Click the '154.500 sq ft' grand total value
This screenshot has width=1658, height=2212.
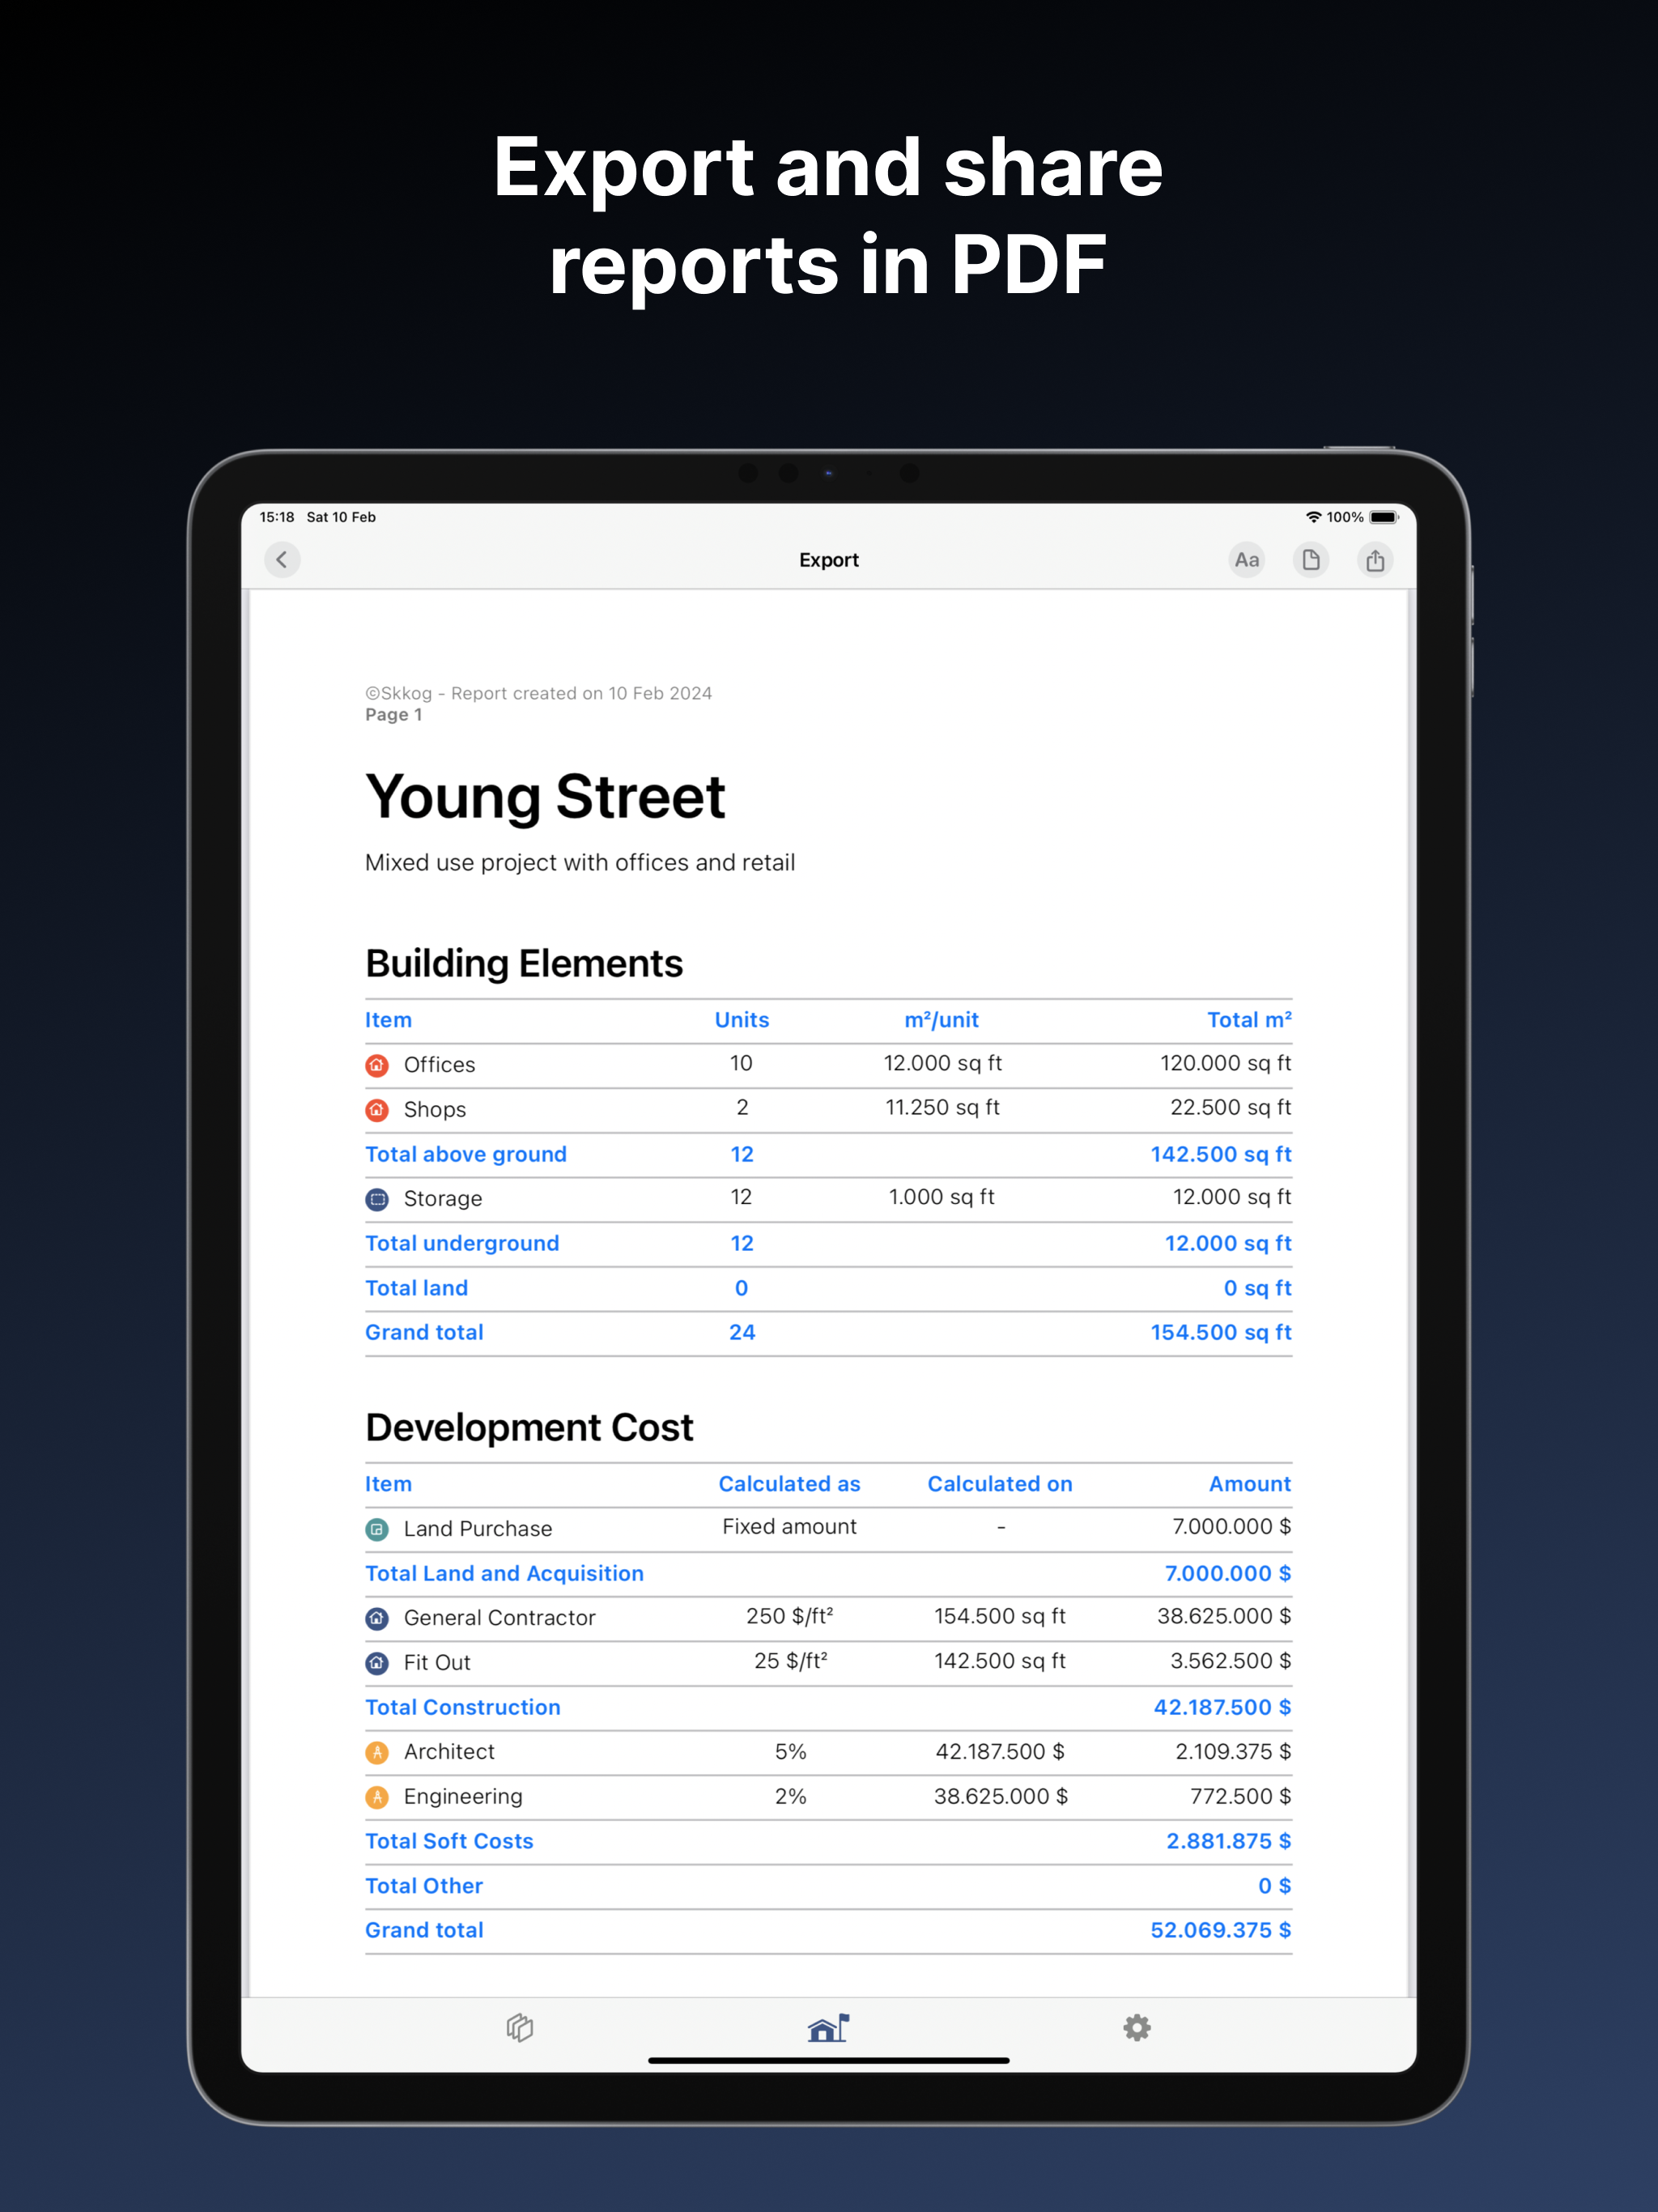click(x=1221, y=1332)
